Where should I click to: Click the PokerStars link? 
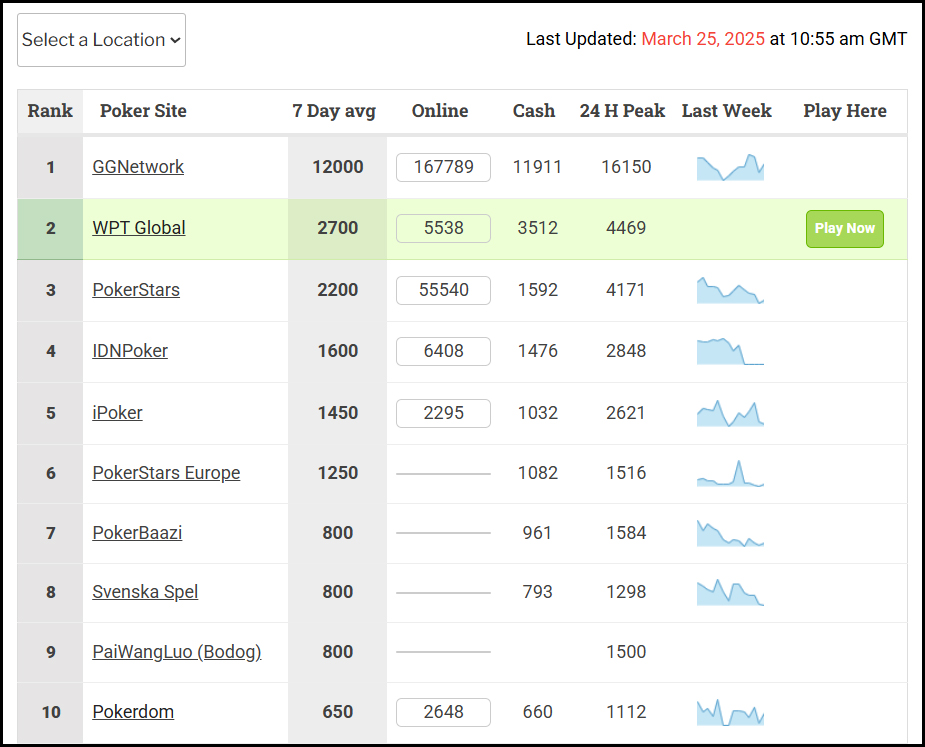tap(136, 290)
